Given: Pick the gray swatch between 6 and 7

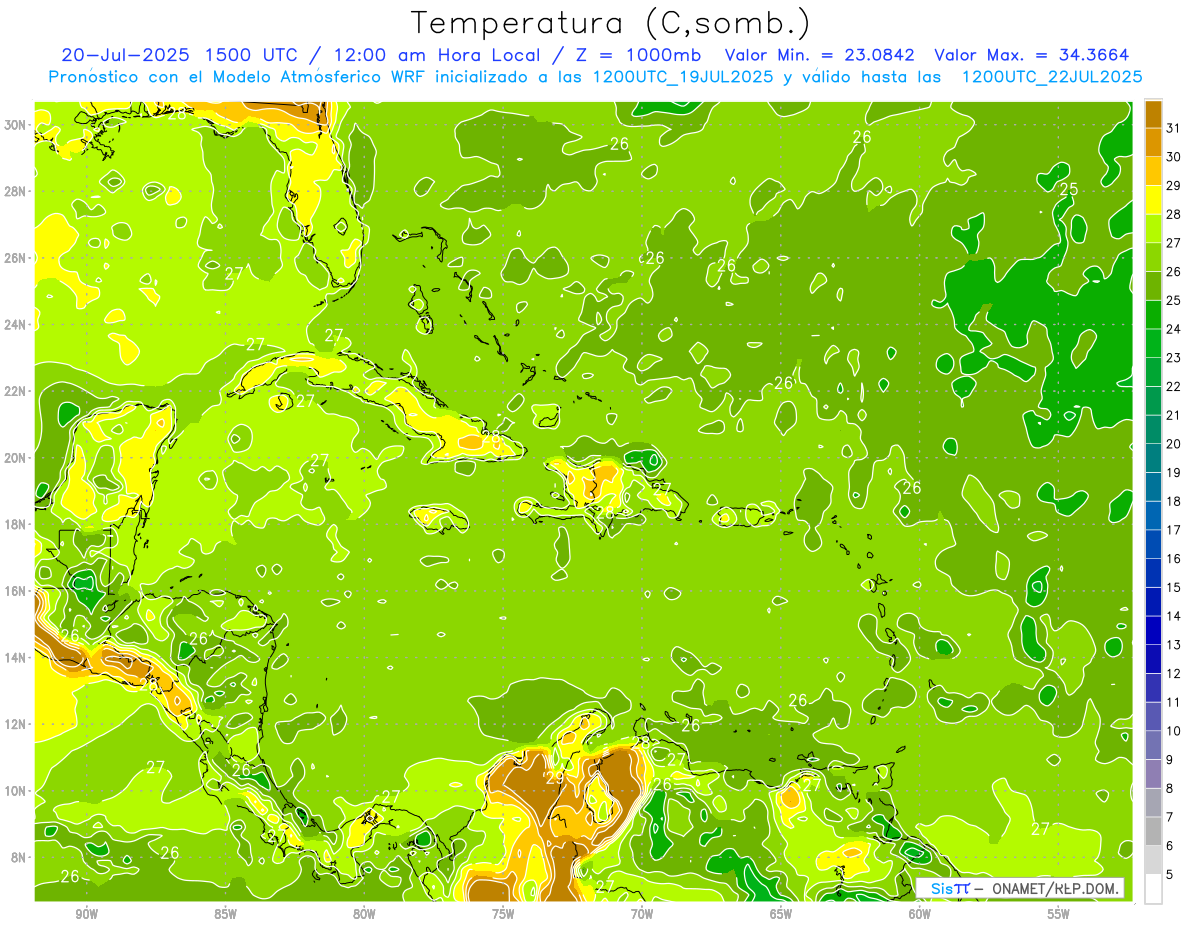Looking at the screenshot, I should click(x=1153, y=831).
